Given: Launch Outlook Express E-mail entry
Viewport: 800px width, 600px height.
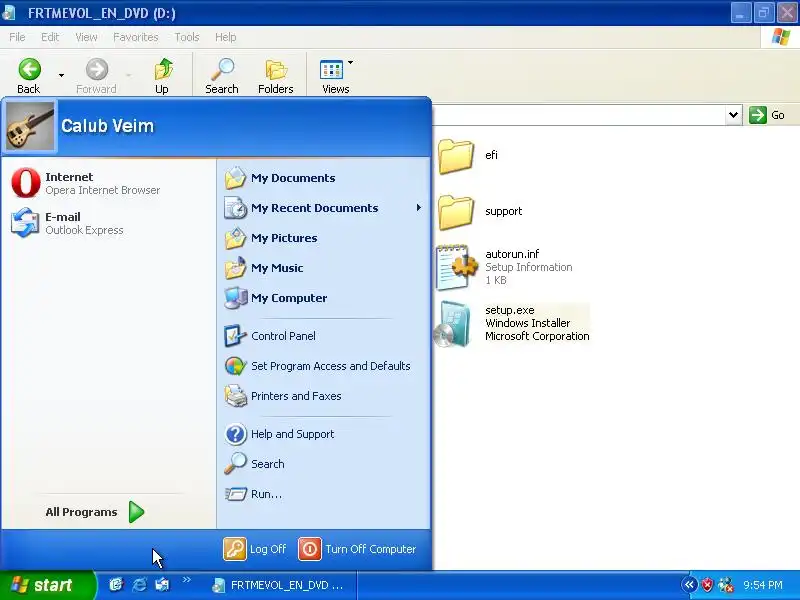Looking at the screenshot, I should (109, 223).
